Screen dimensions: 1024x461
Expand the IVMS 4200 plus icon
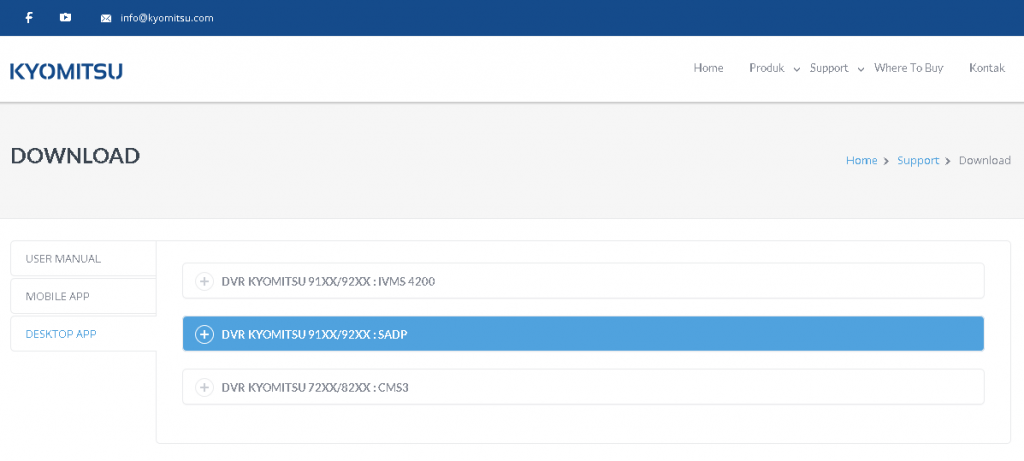pos(204,281)
